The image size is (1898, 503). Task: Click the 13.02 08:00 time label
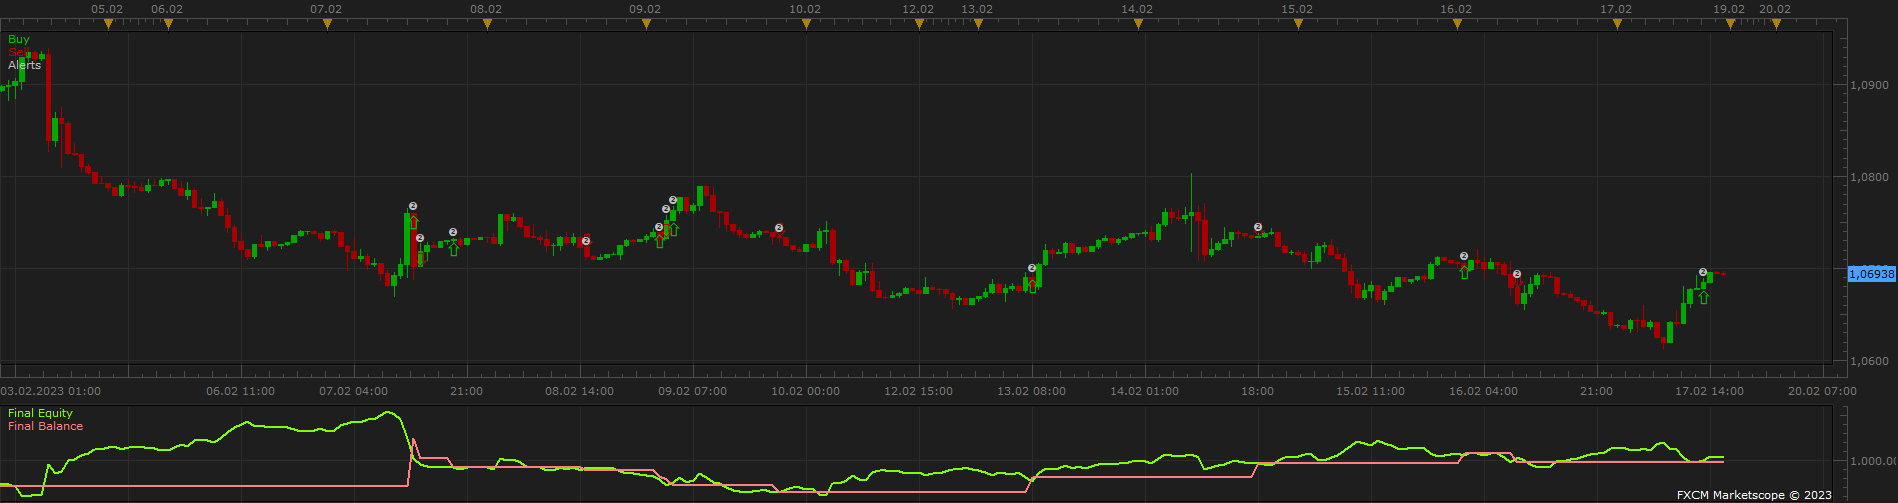[1031, 391]
